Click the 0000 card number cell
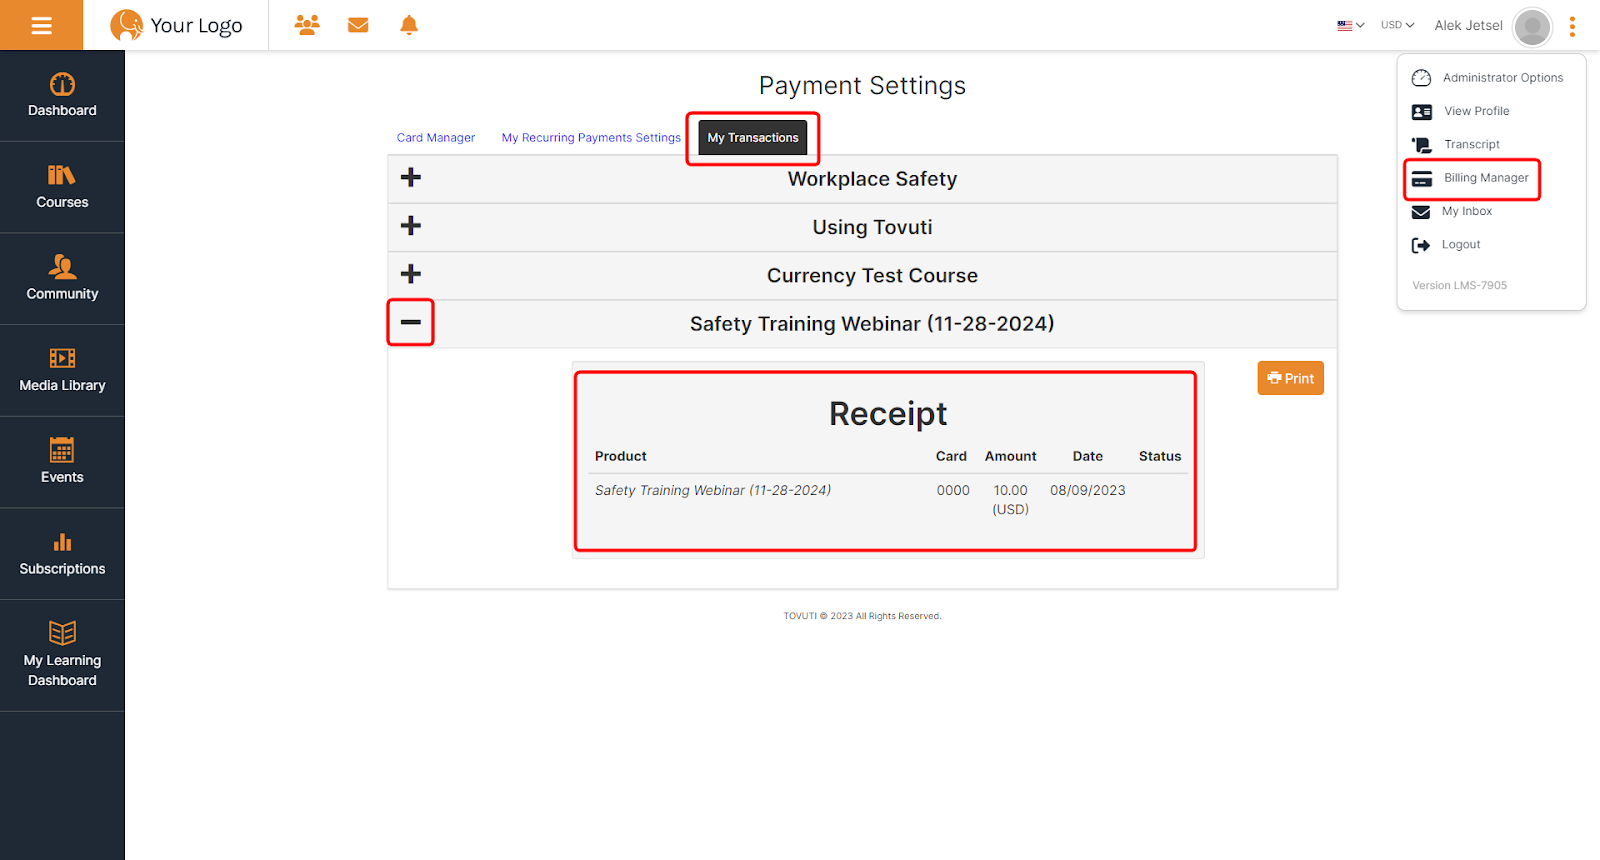 pyautogui.click(x=953, y=490)
